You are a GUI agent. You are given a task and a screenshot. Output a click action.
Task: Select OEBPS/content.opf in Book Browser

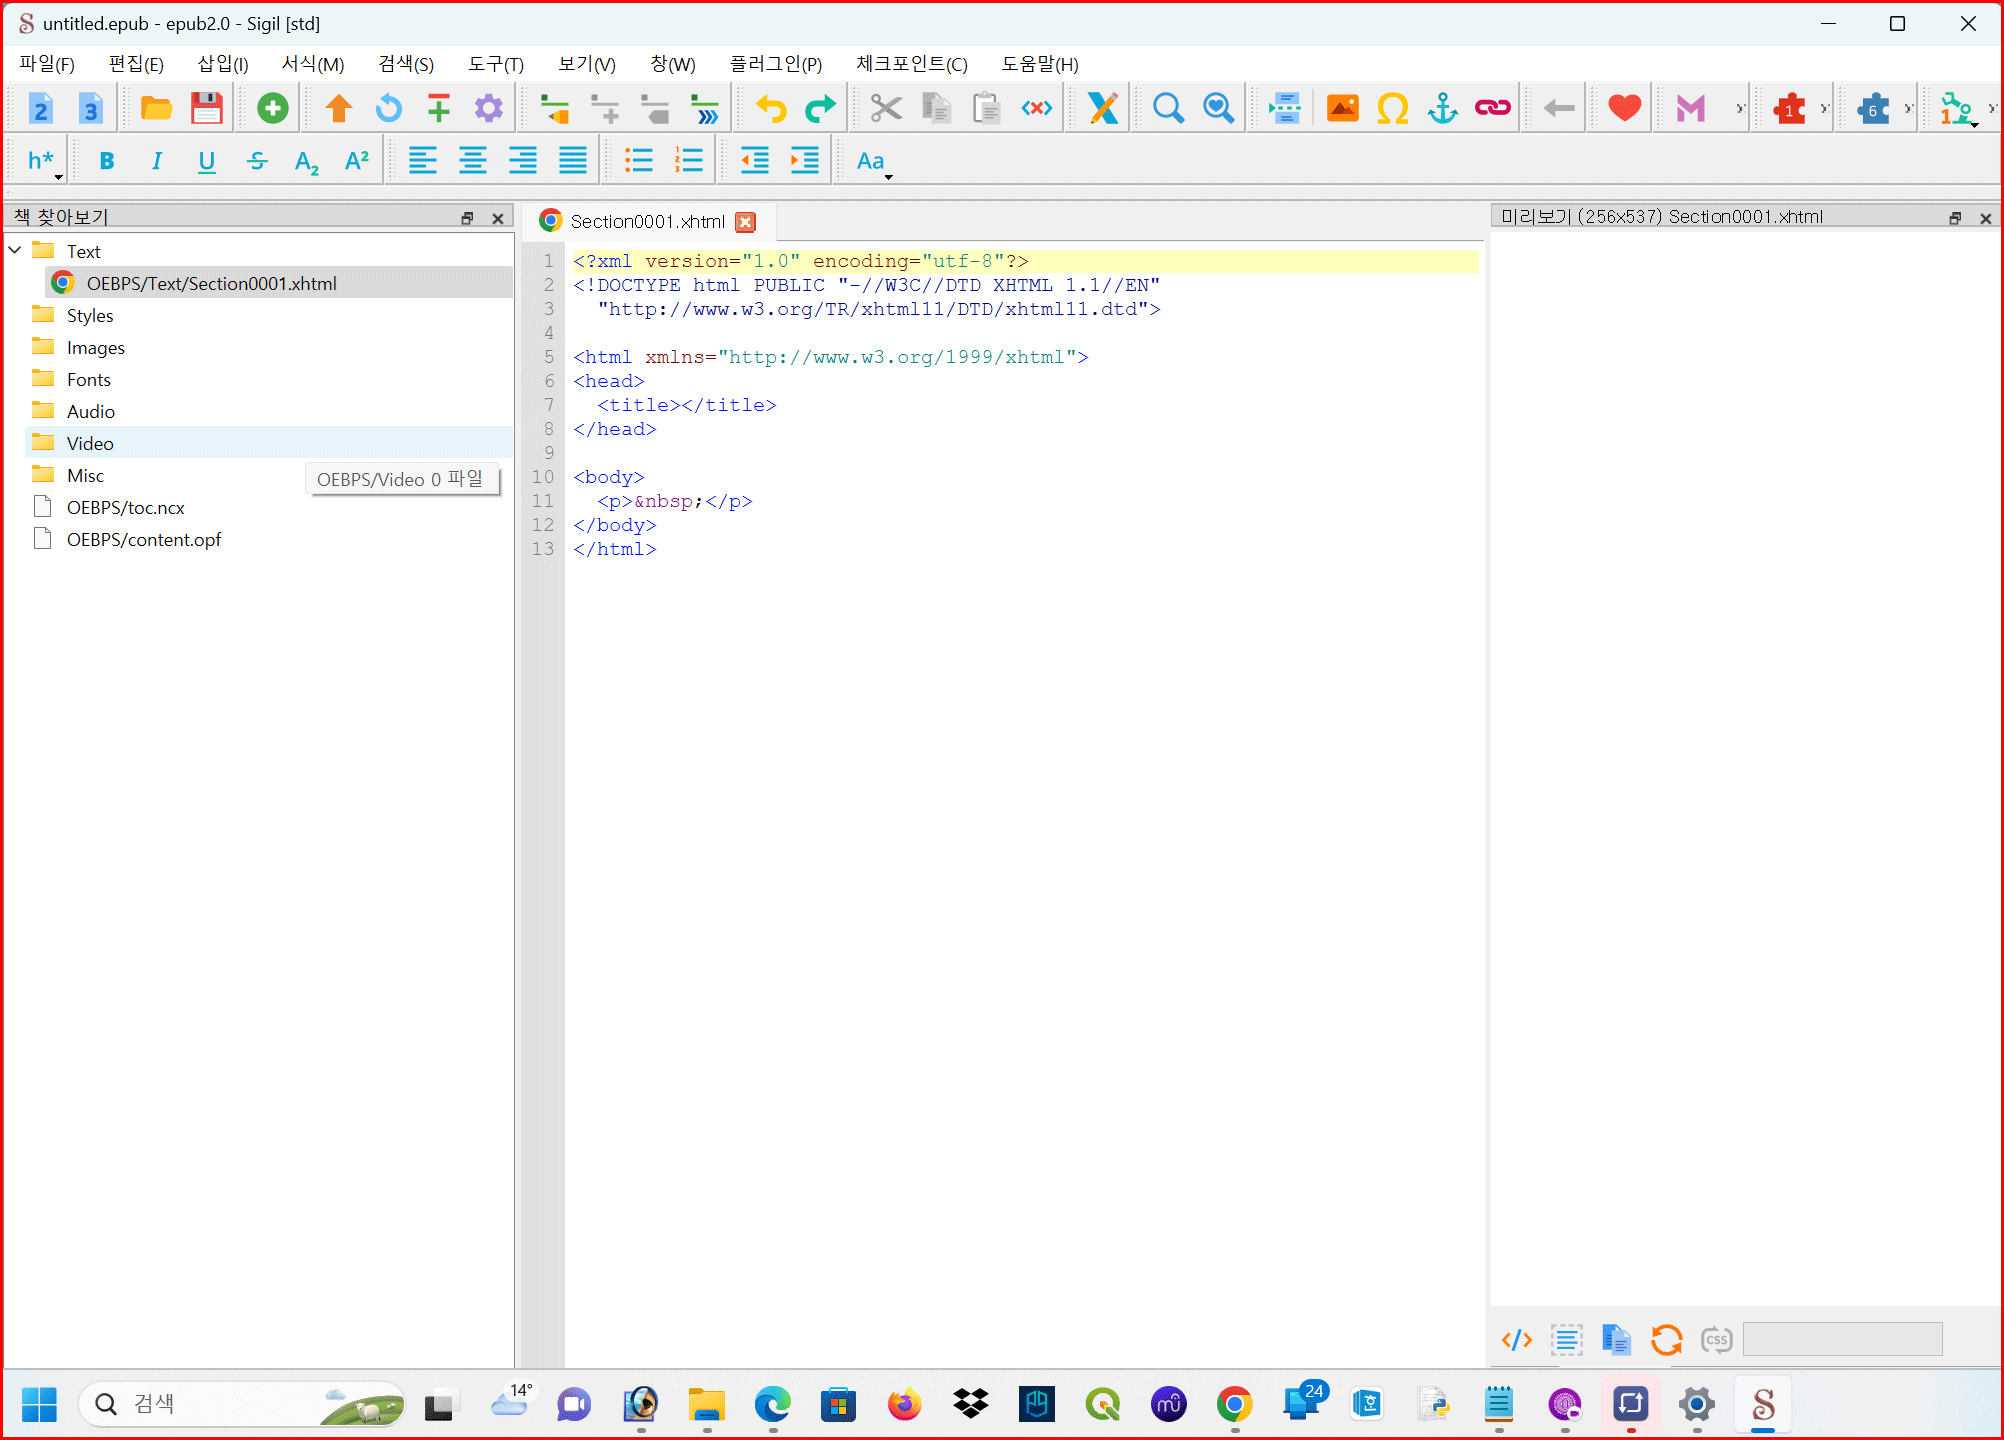click(143, 539)
